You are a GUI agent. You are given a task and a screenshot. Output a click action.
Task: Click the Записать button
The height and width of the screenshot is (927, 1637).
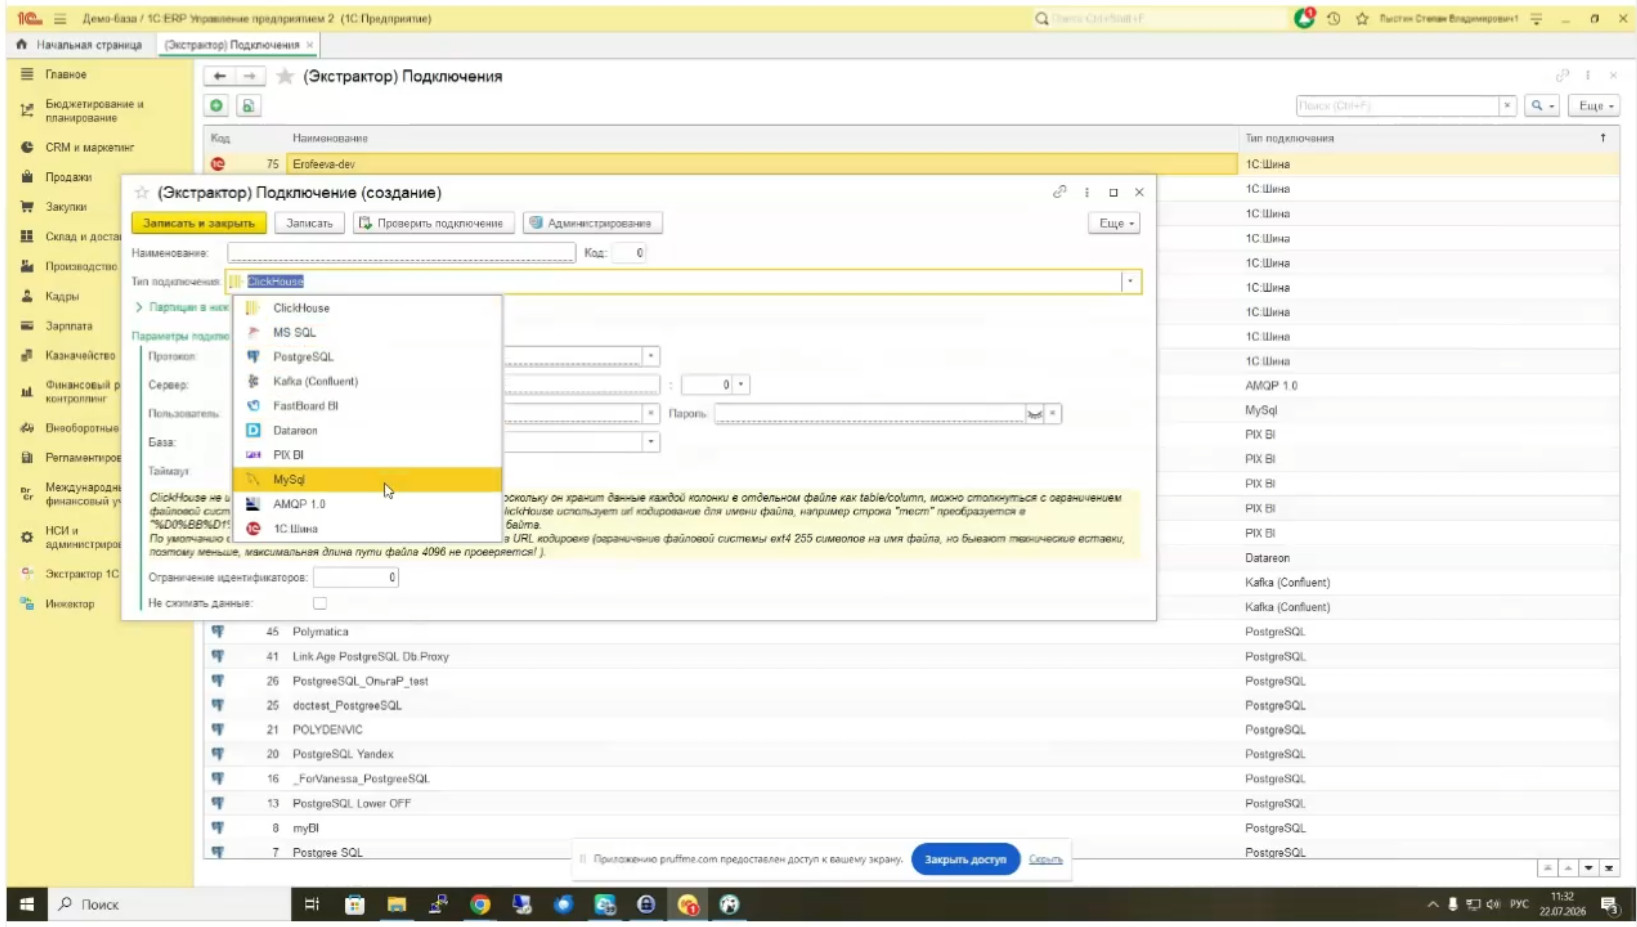[309, 223]
